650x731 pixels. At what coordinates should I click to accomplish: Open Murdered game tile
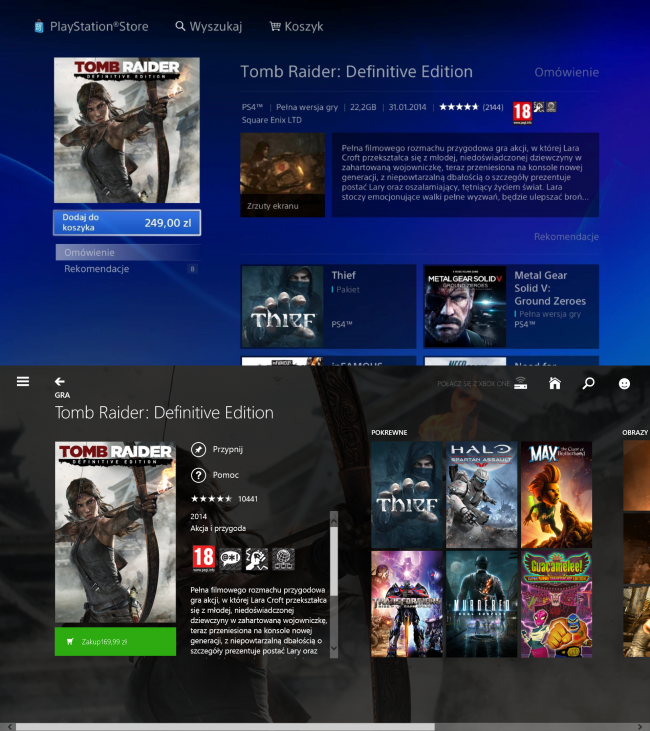point(482,604)
